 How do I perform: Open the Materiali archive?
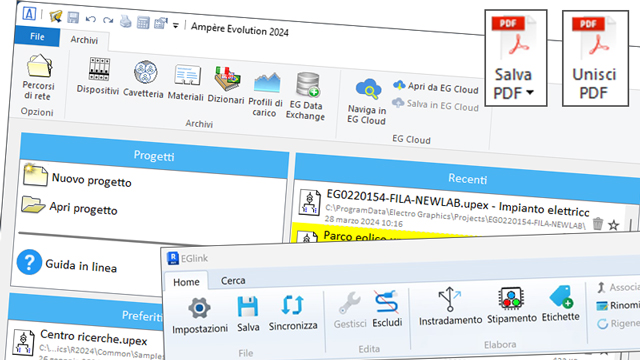(x=186, y=82)
